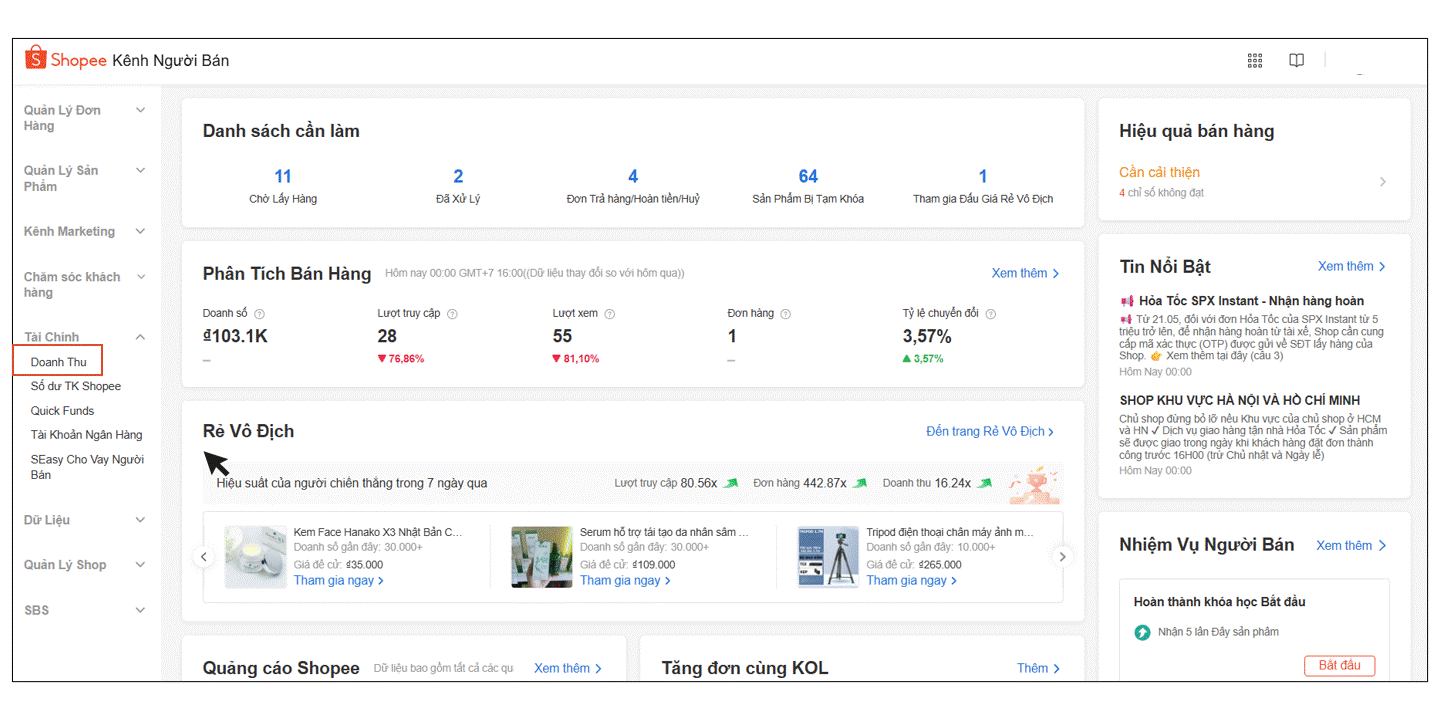
Task: Click help icon next to Tỷ lệ chuyển đổi
Action: (x=990, y=314)
